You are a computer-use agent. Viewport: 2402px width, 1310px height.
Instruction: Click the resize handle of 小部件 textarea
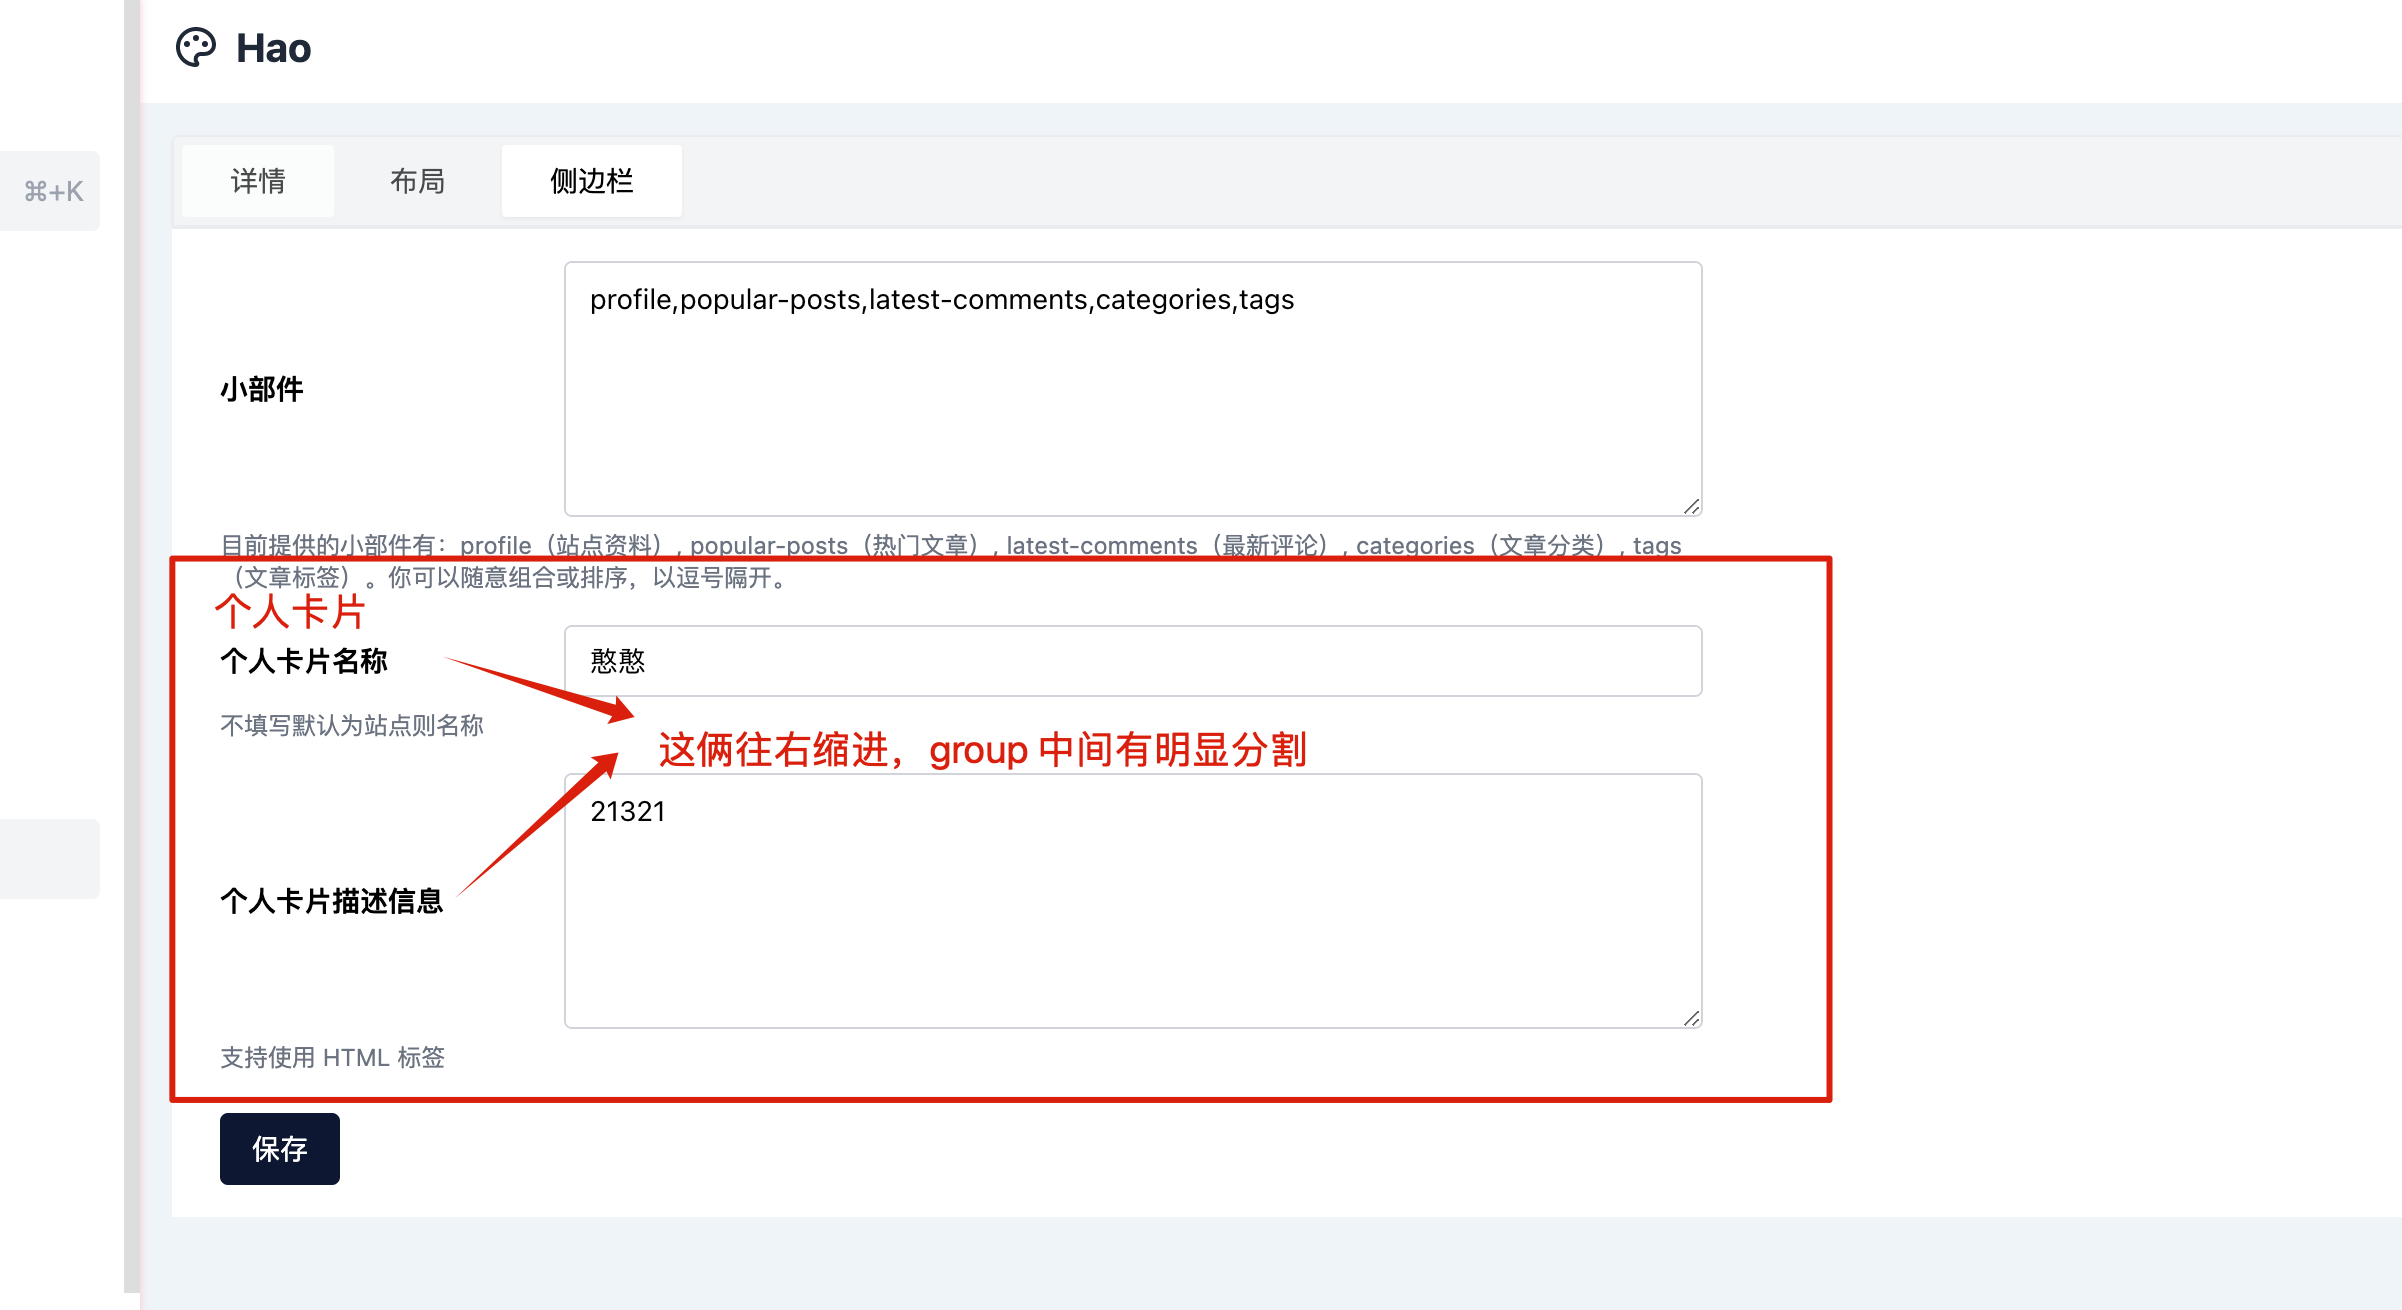coord(1692,507)
